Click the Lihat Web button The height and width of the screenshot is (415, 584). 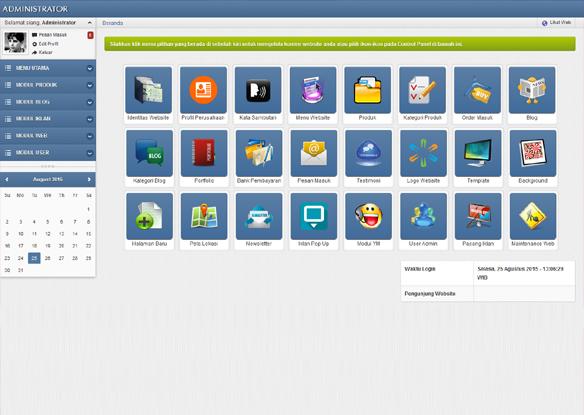556,23
